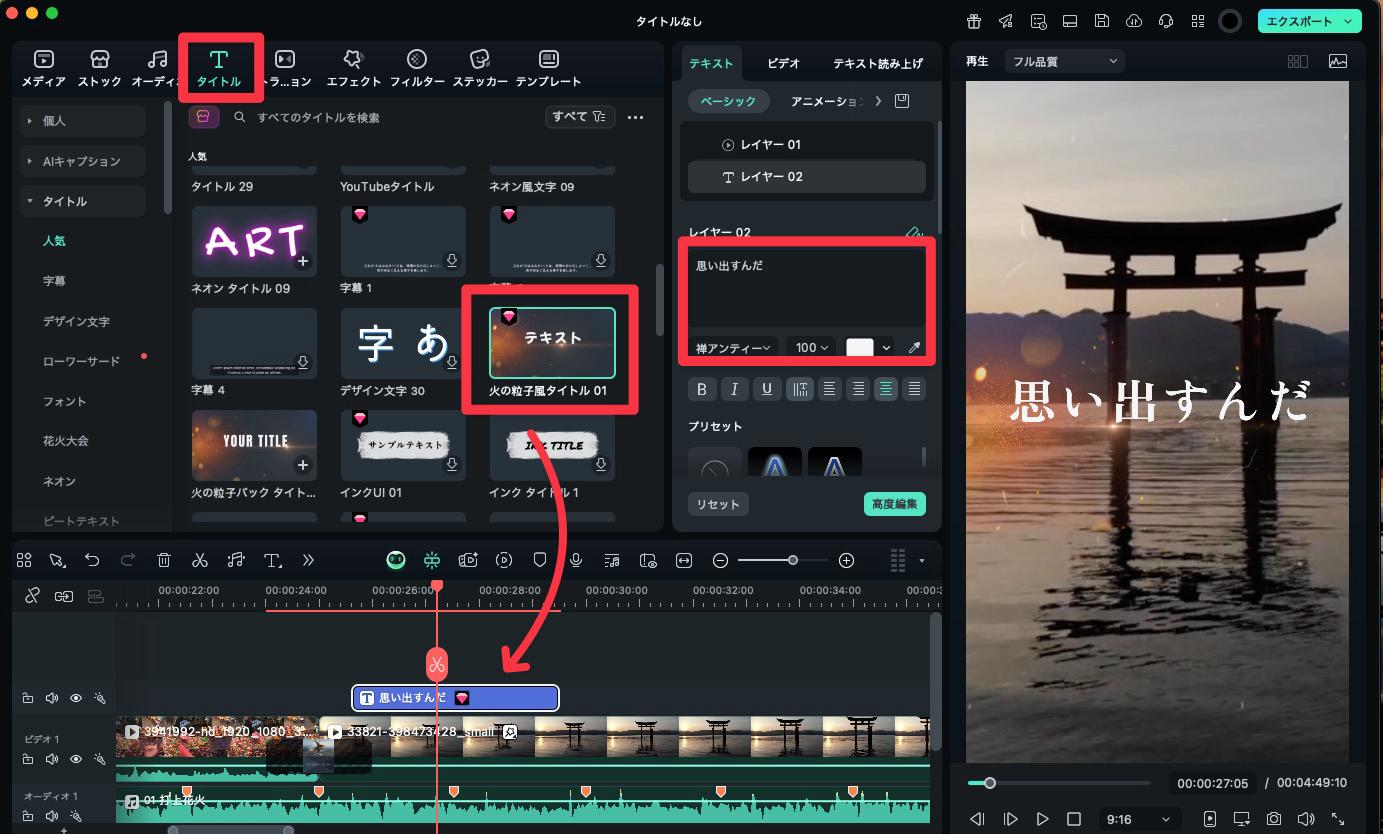
Task: Switch to the タイトル titles tab
Action: (219, 68)
